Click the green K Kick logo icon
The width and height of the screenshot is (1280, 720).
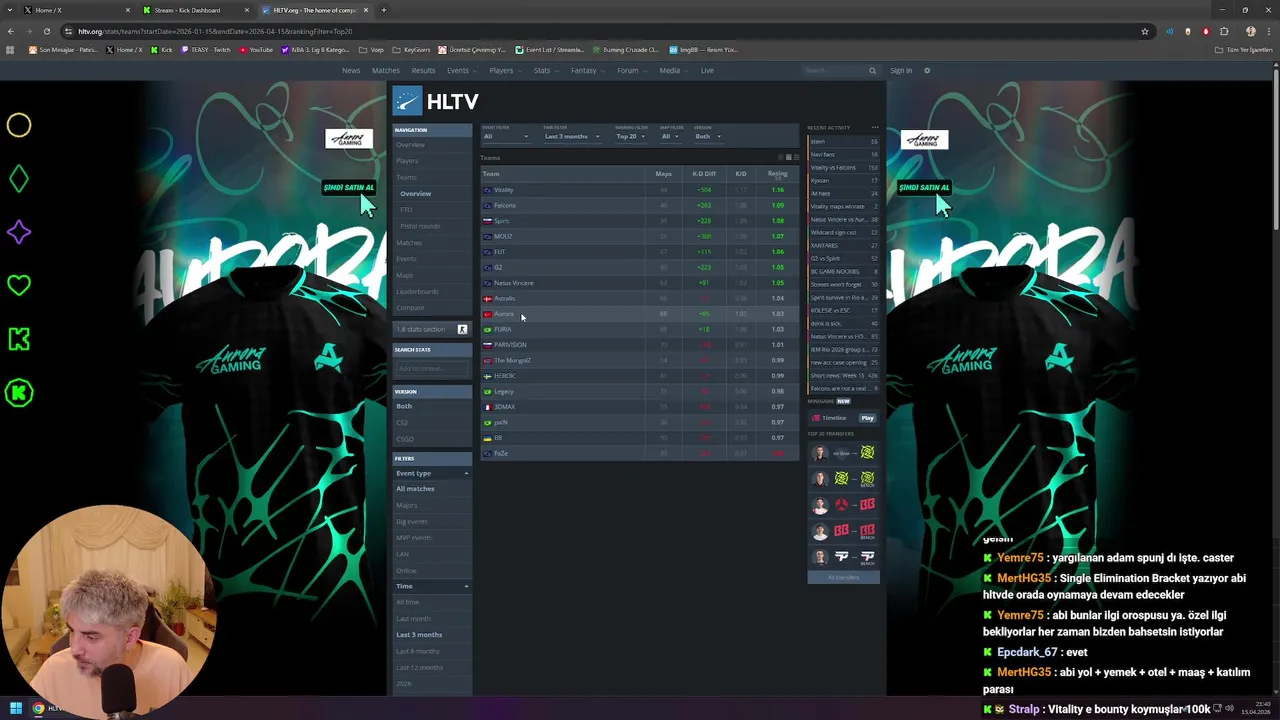coord(19,339)
